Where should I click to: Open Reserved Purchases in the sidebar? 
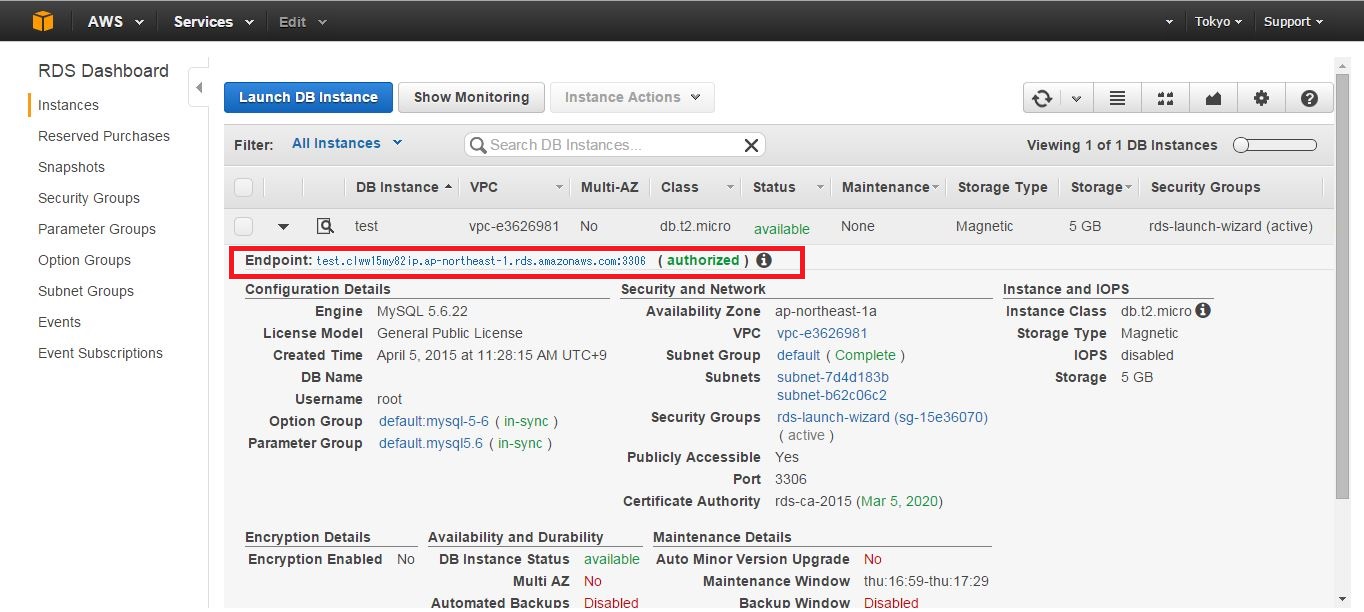[x=104, y=136]
